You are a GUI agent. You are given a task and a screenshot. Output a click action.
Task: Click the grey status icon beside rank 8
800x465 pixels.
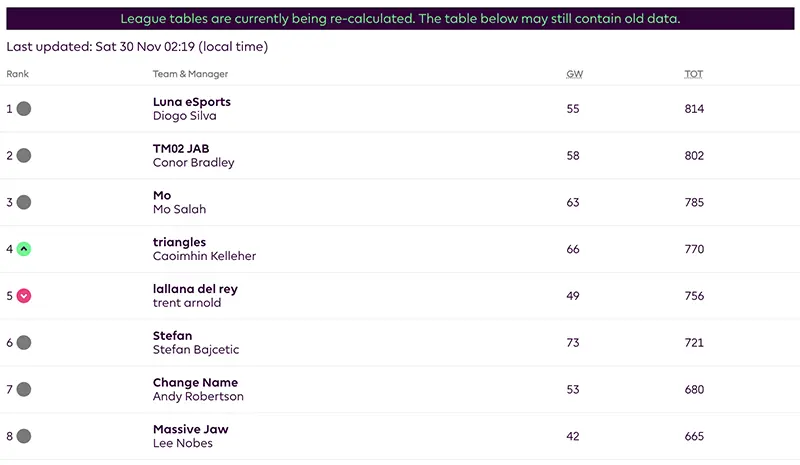(24, 437)
